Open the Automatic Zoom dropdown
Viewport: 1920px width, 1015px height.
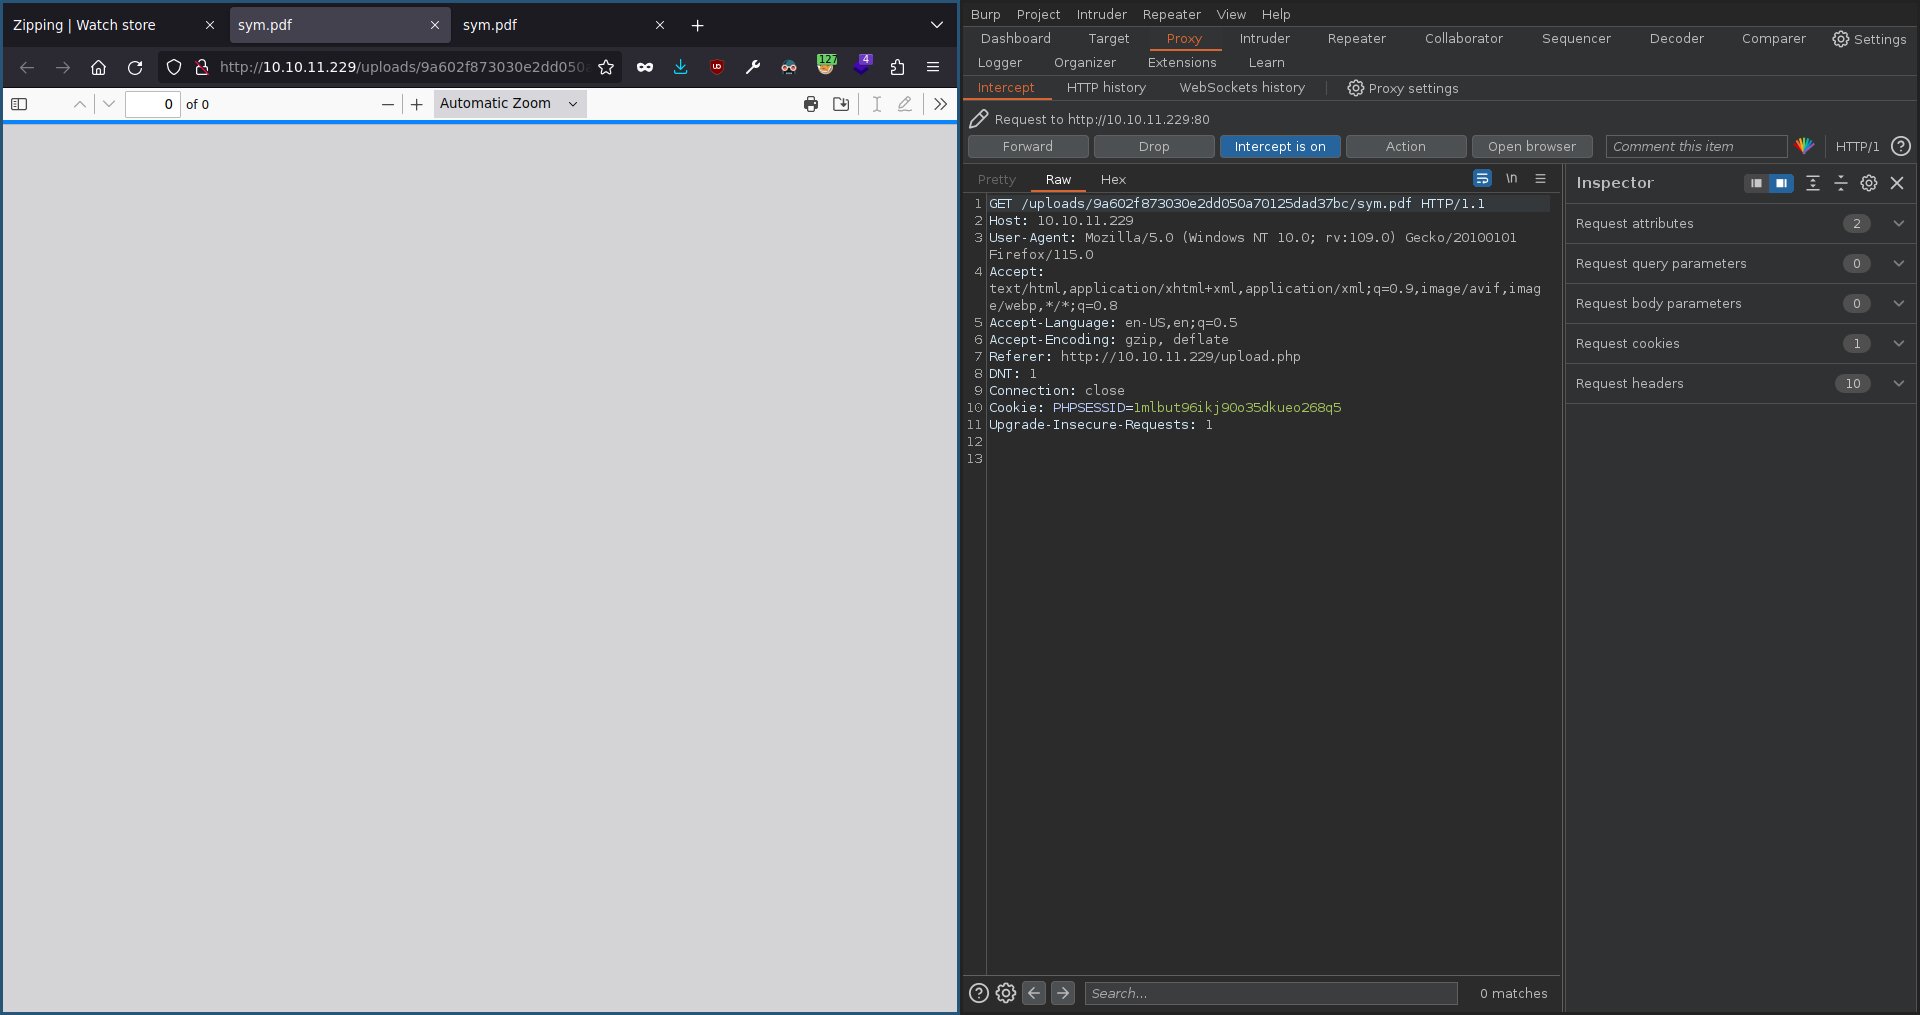tap(510, 104)
